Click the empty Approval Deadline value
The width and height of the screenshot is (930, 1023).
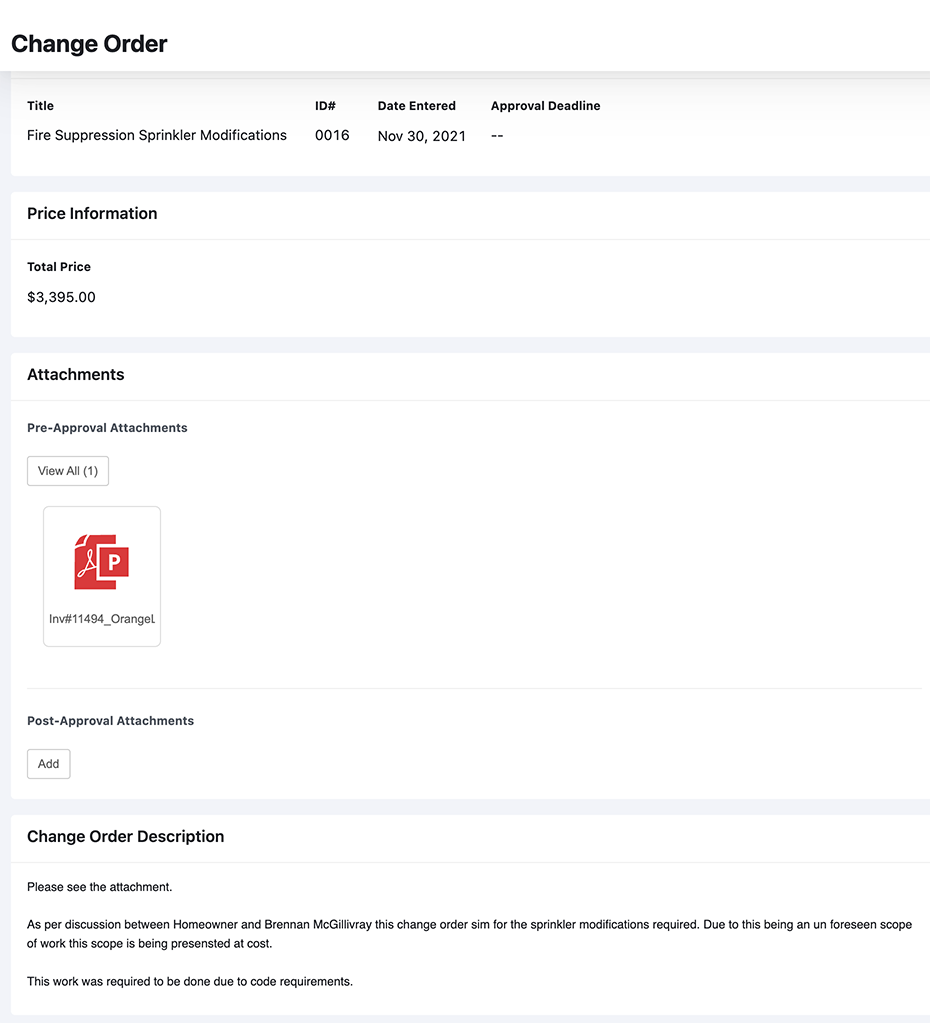pos(497,136)
